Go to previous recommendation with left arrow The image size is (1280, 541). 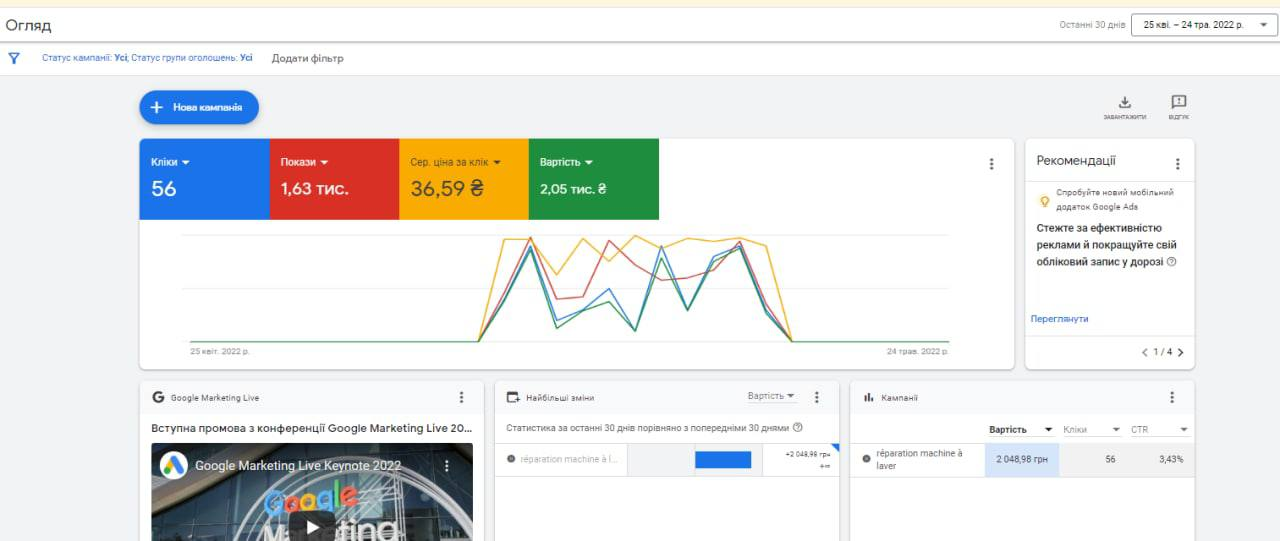click(x=1145, y=352)
